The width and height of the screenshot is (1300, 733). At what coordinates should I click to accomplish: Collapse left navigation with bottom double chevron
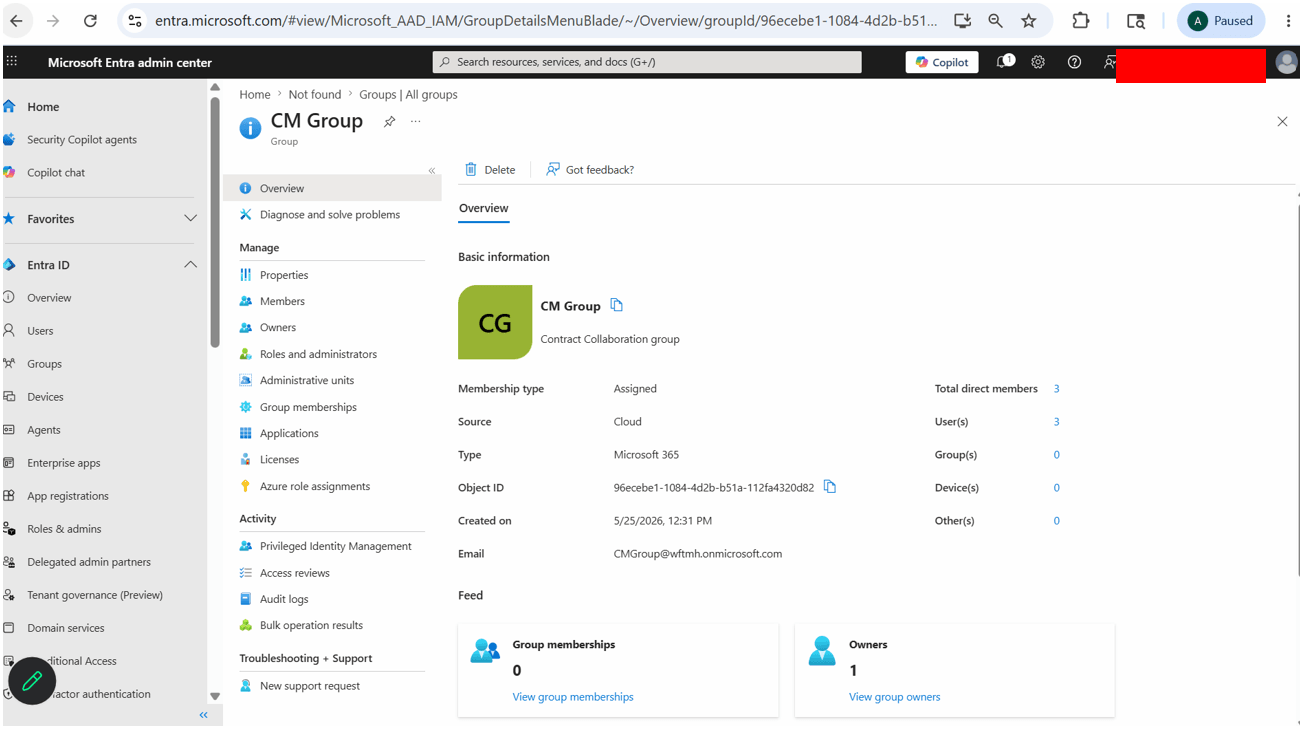click(203, 715)
